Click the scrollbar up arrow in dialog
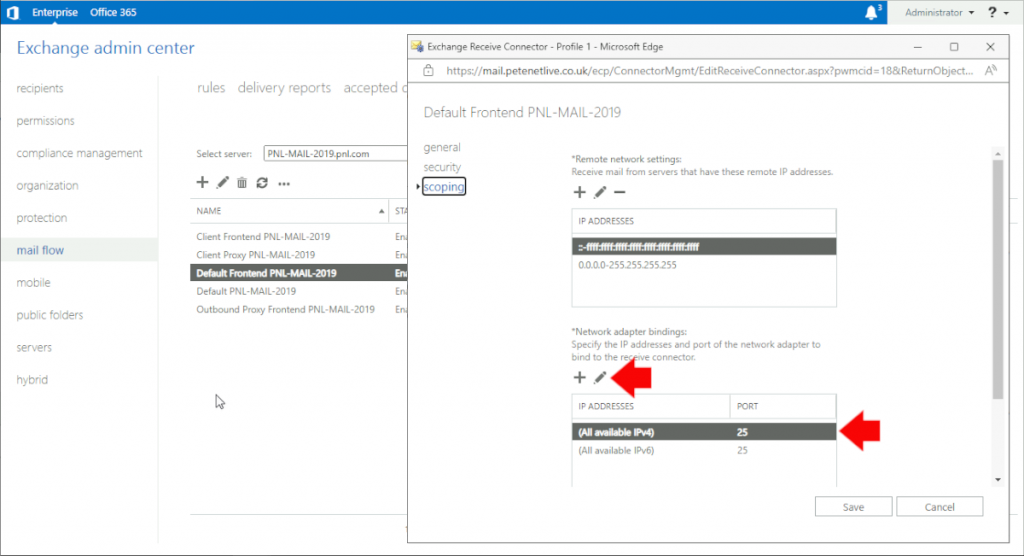Viewport: 1024px width, 556px height. [x=997, y=154]
